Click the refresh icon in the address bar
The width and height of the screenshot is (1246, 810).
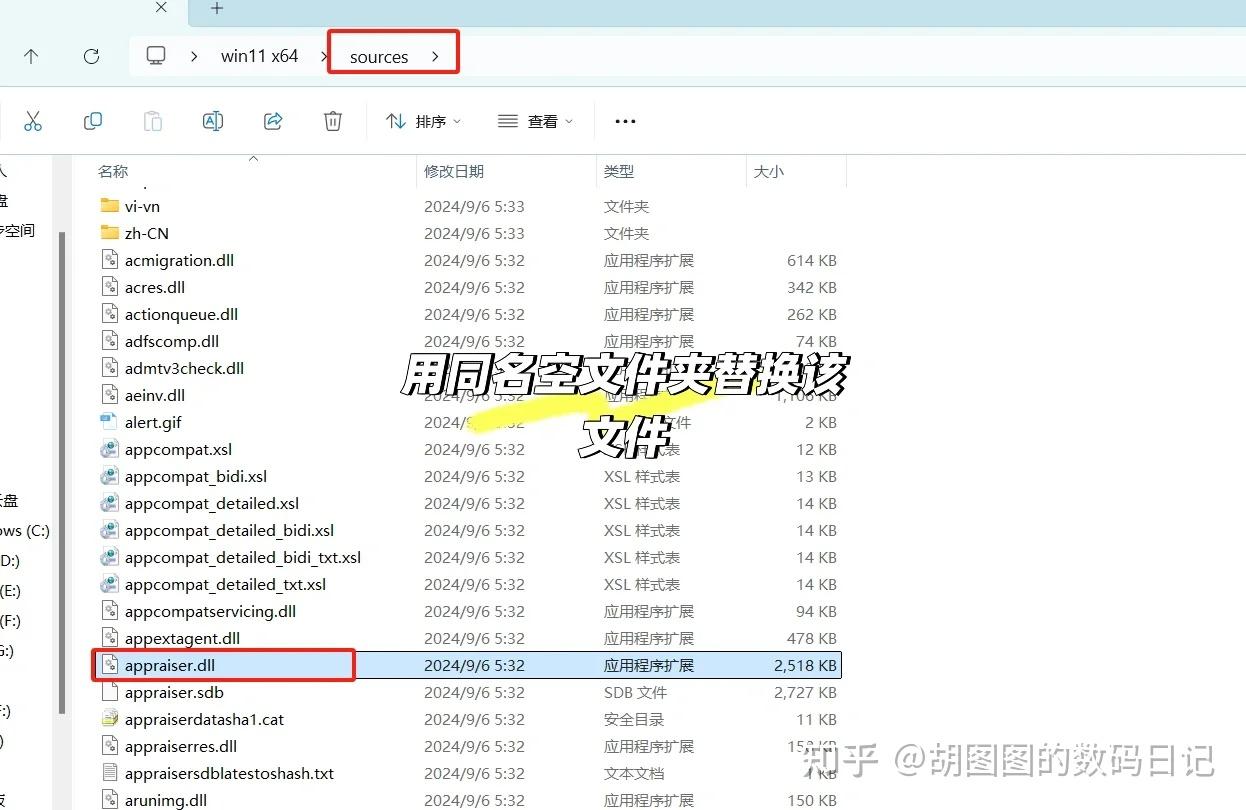point(91,56)
